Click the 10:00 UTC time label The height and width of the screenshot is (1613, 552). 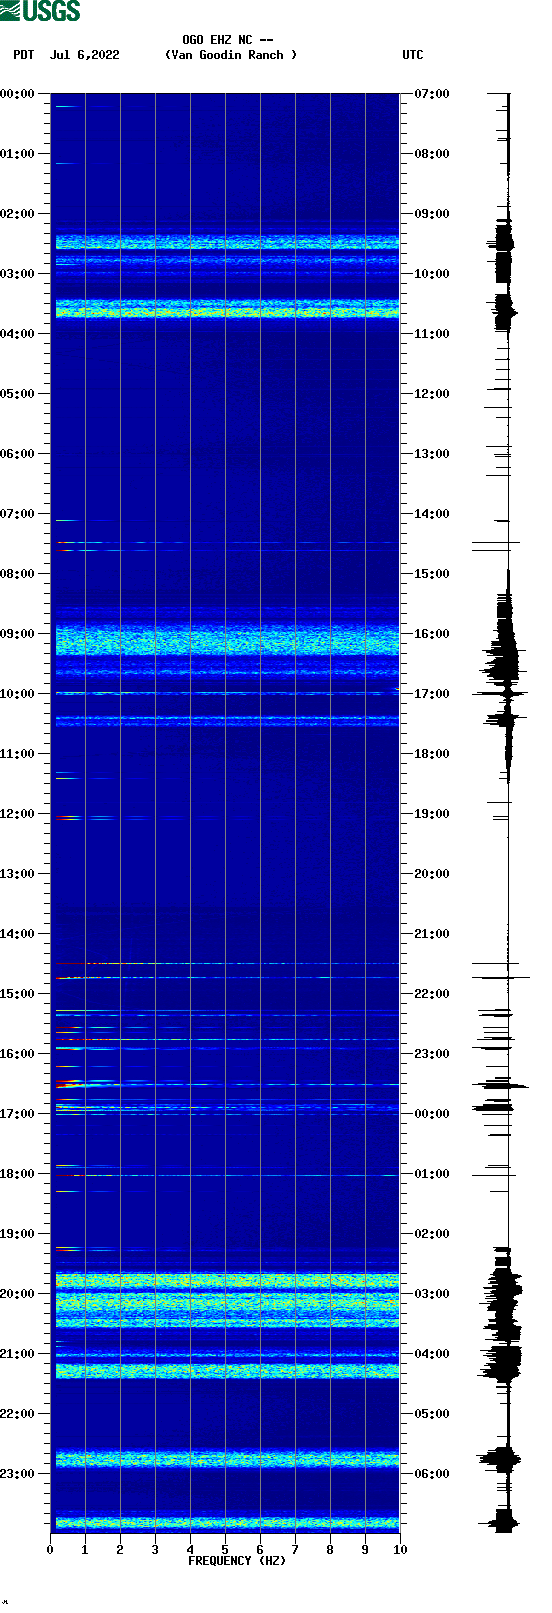pos(432,274)
